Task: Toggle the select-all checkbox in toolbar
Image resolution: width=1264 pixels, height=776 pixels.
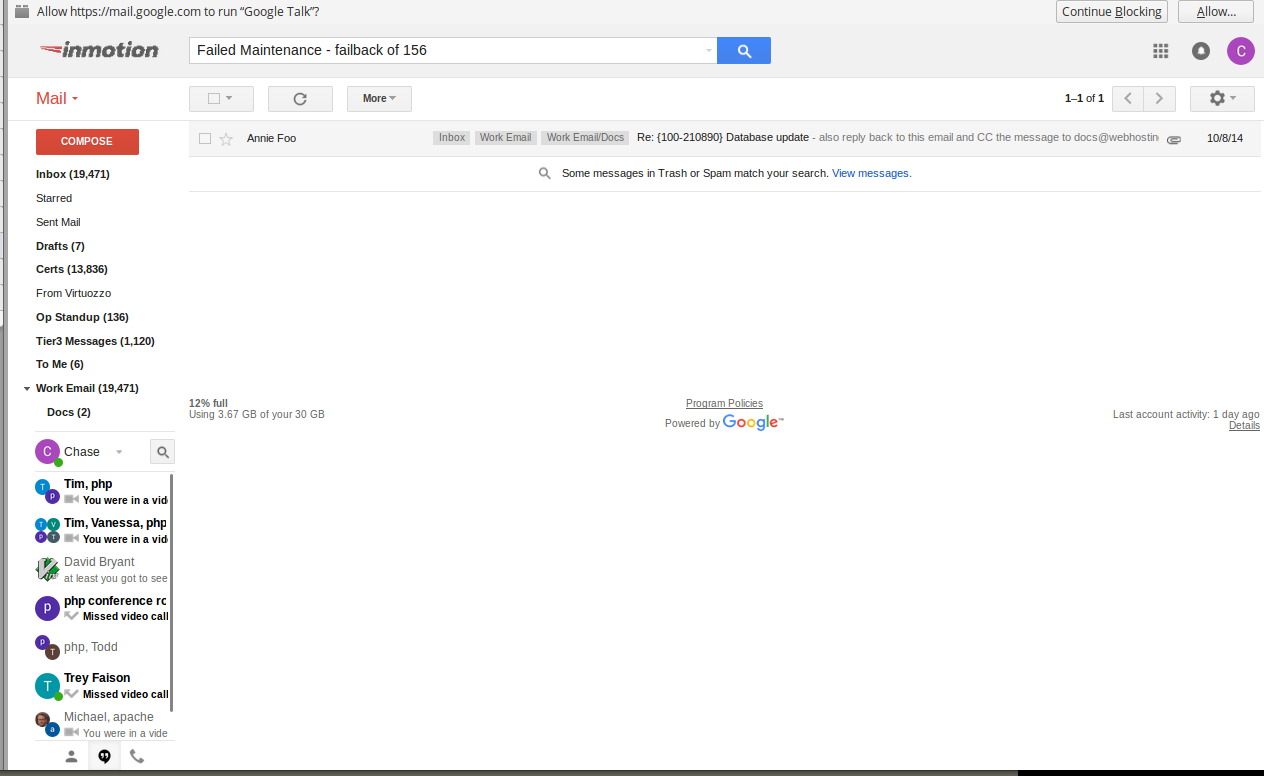Action: point(213,99)
